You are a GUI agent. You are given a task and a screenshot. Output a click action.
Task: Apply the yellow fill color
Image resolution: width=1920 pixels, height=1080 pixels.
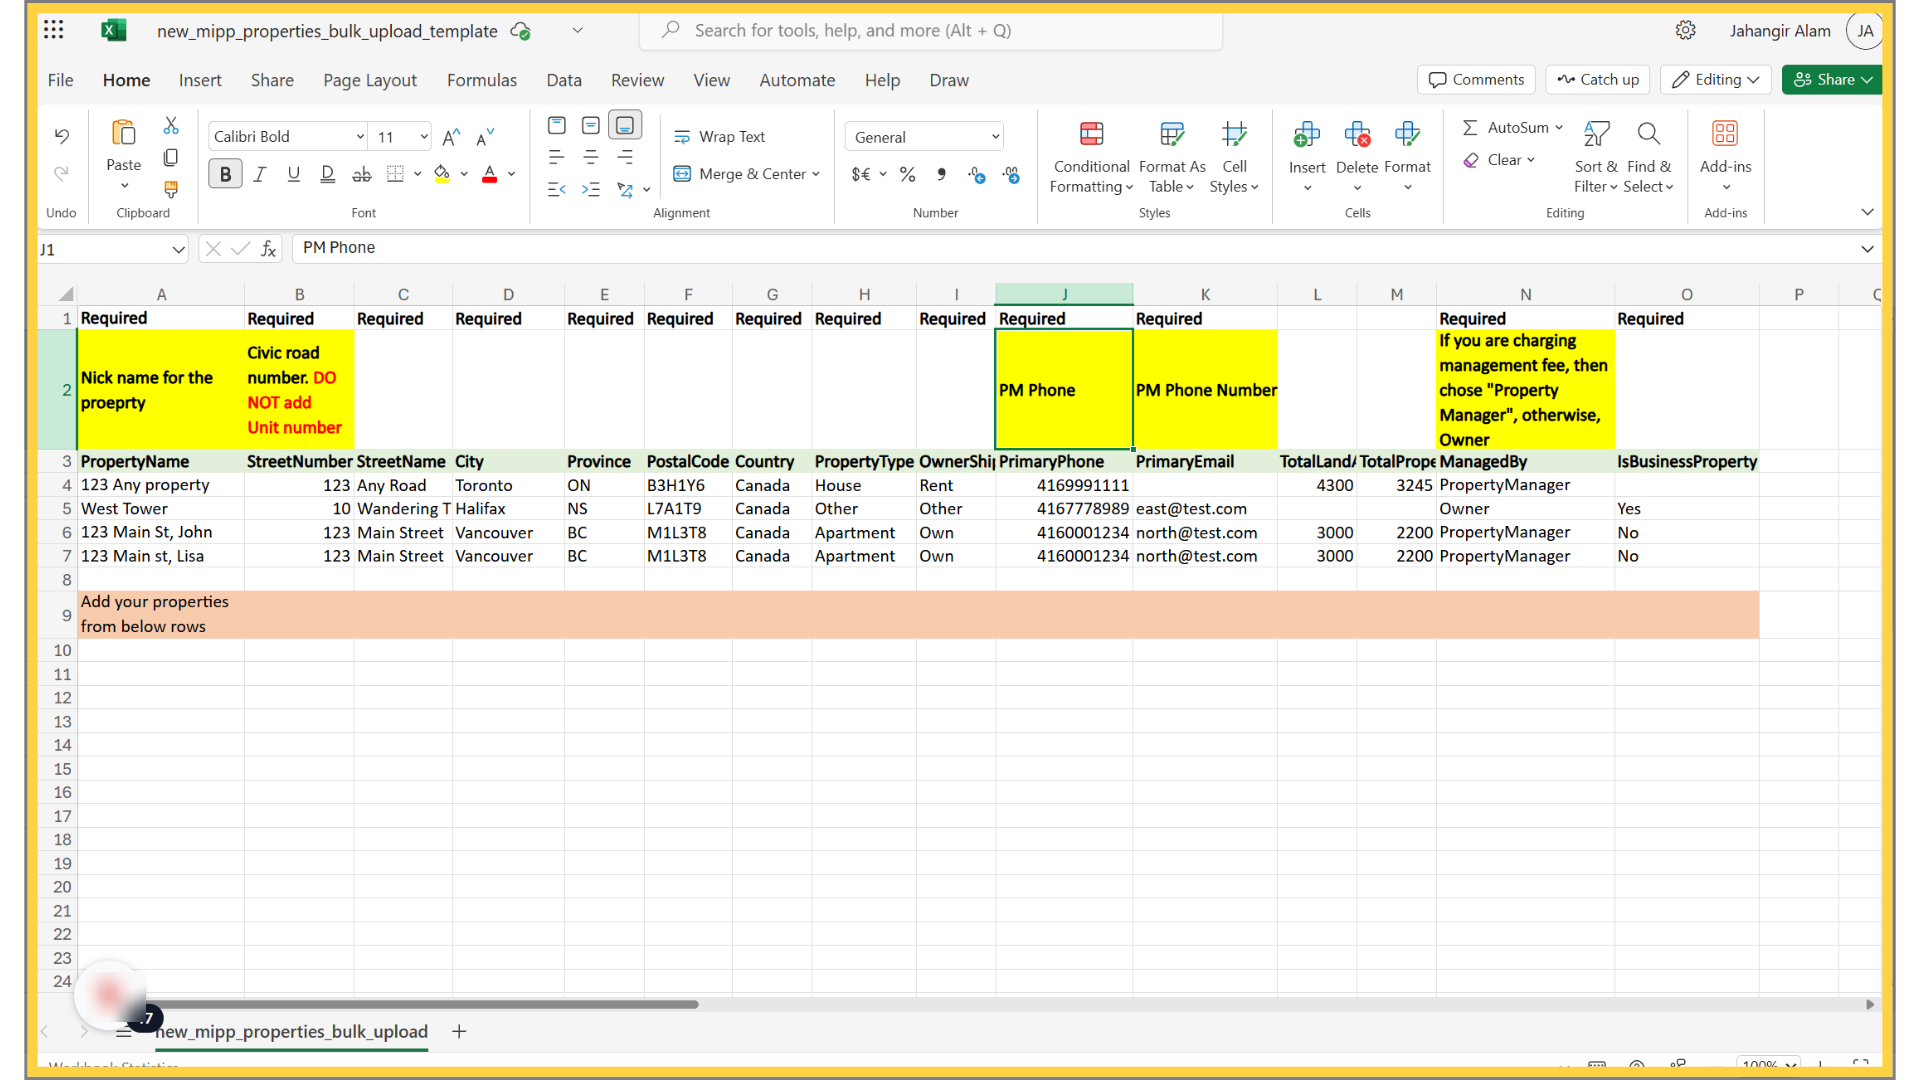(442, 174)
